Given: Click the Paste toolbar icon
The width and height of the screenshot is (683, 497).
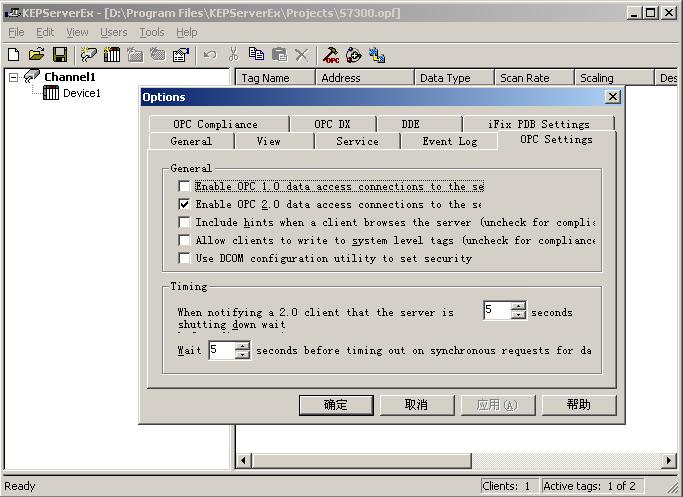Looking at the screenshot, I should (x=279, y=54).
